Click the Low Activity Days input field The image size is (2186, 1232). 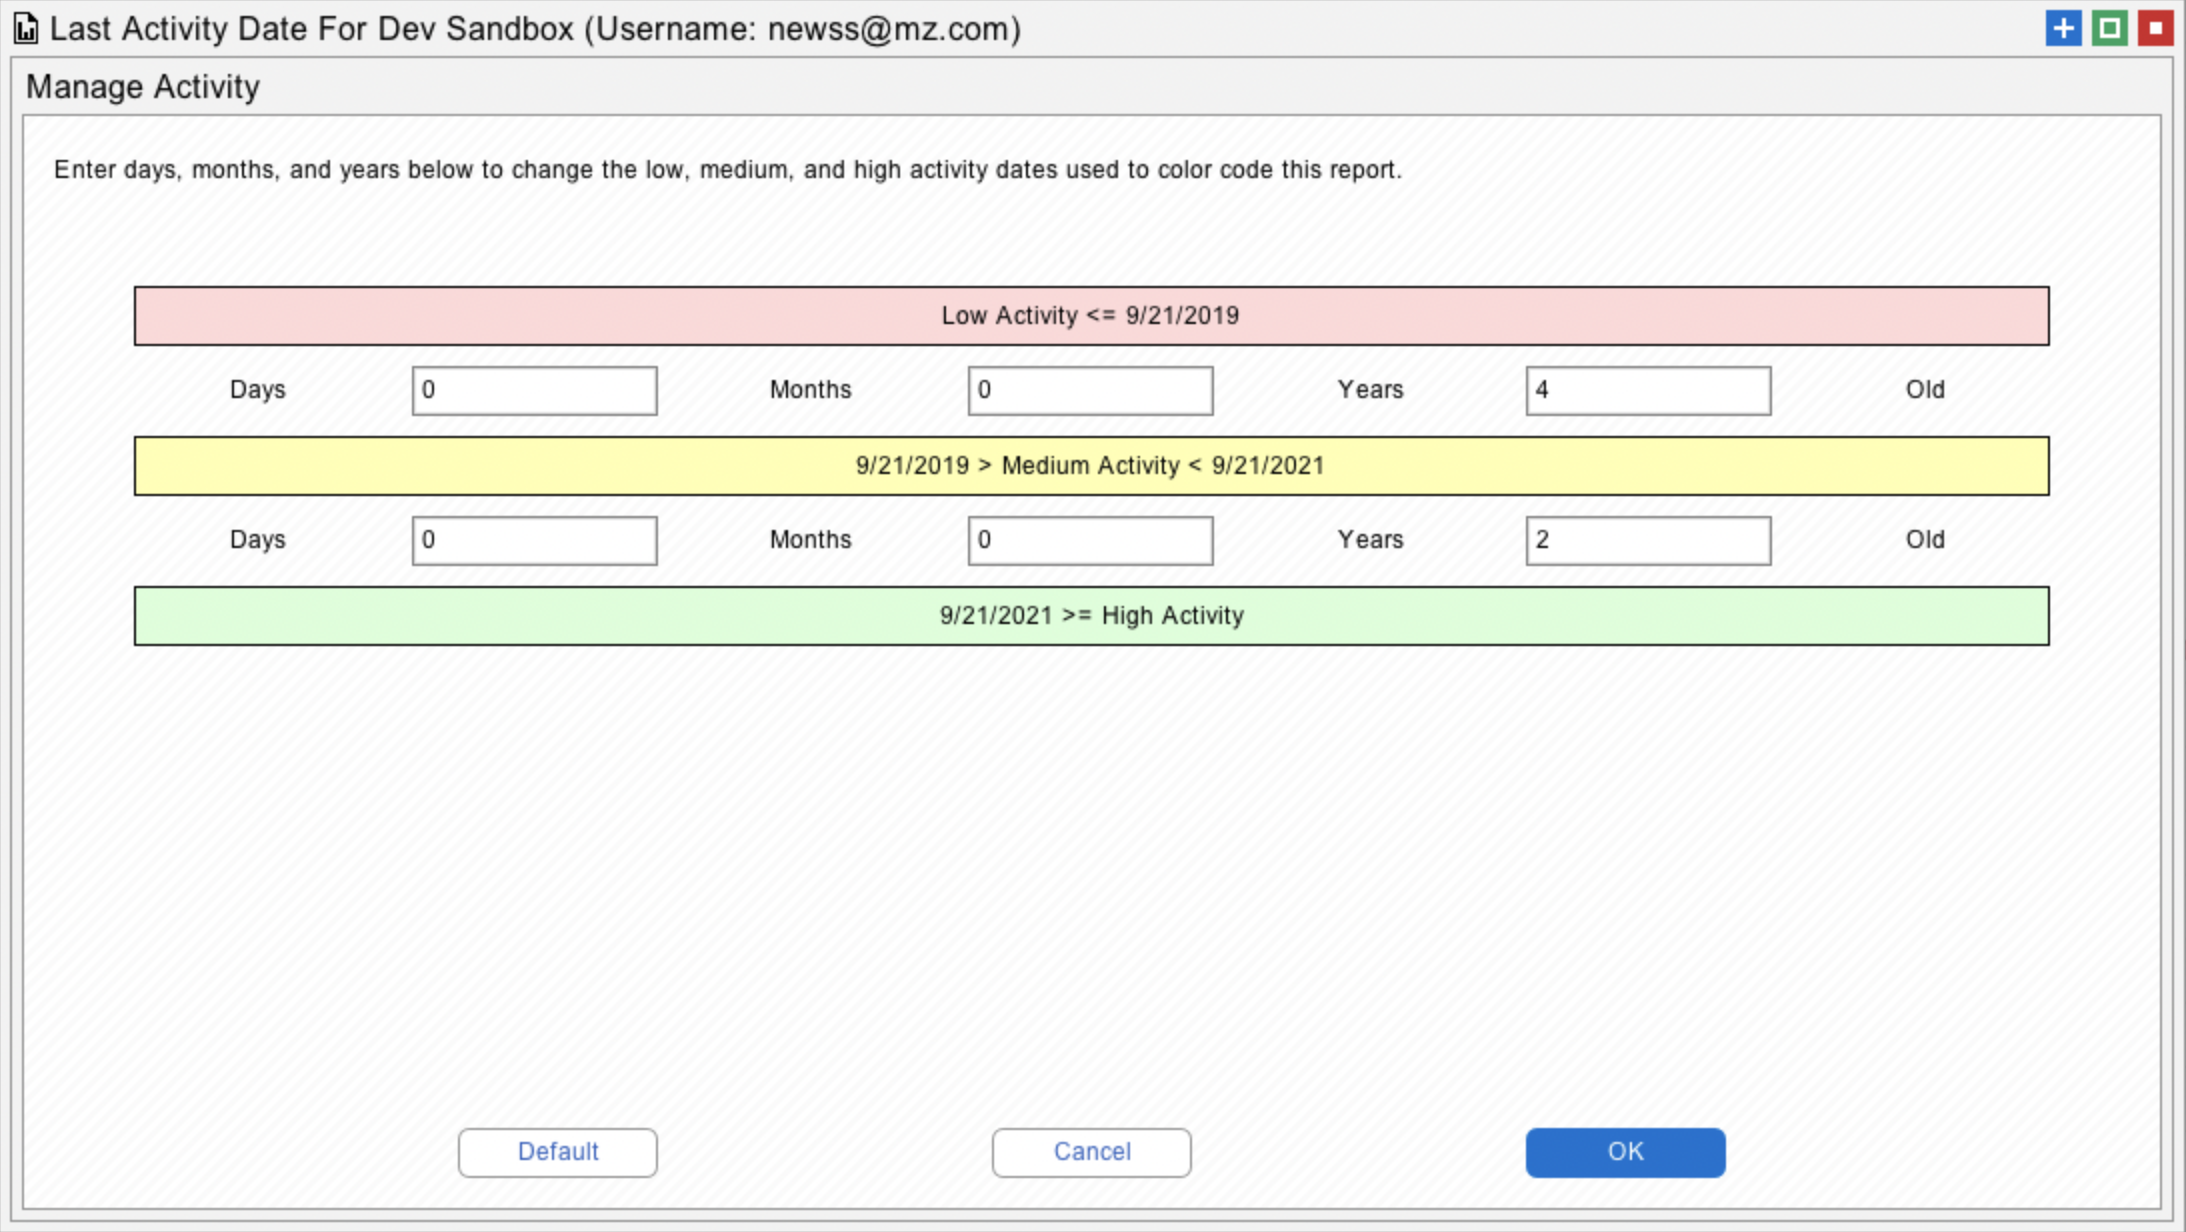pos(534,390)
